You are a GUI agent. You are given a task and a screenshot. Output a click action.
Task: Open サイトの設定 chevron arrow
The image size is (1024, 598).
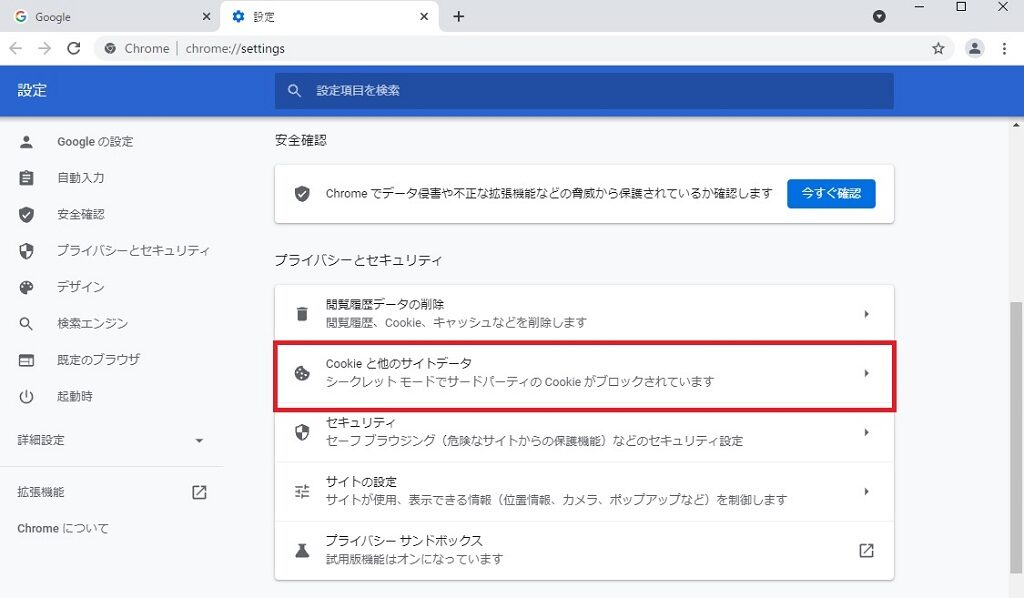866,492
